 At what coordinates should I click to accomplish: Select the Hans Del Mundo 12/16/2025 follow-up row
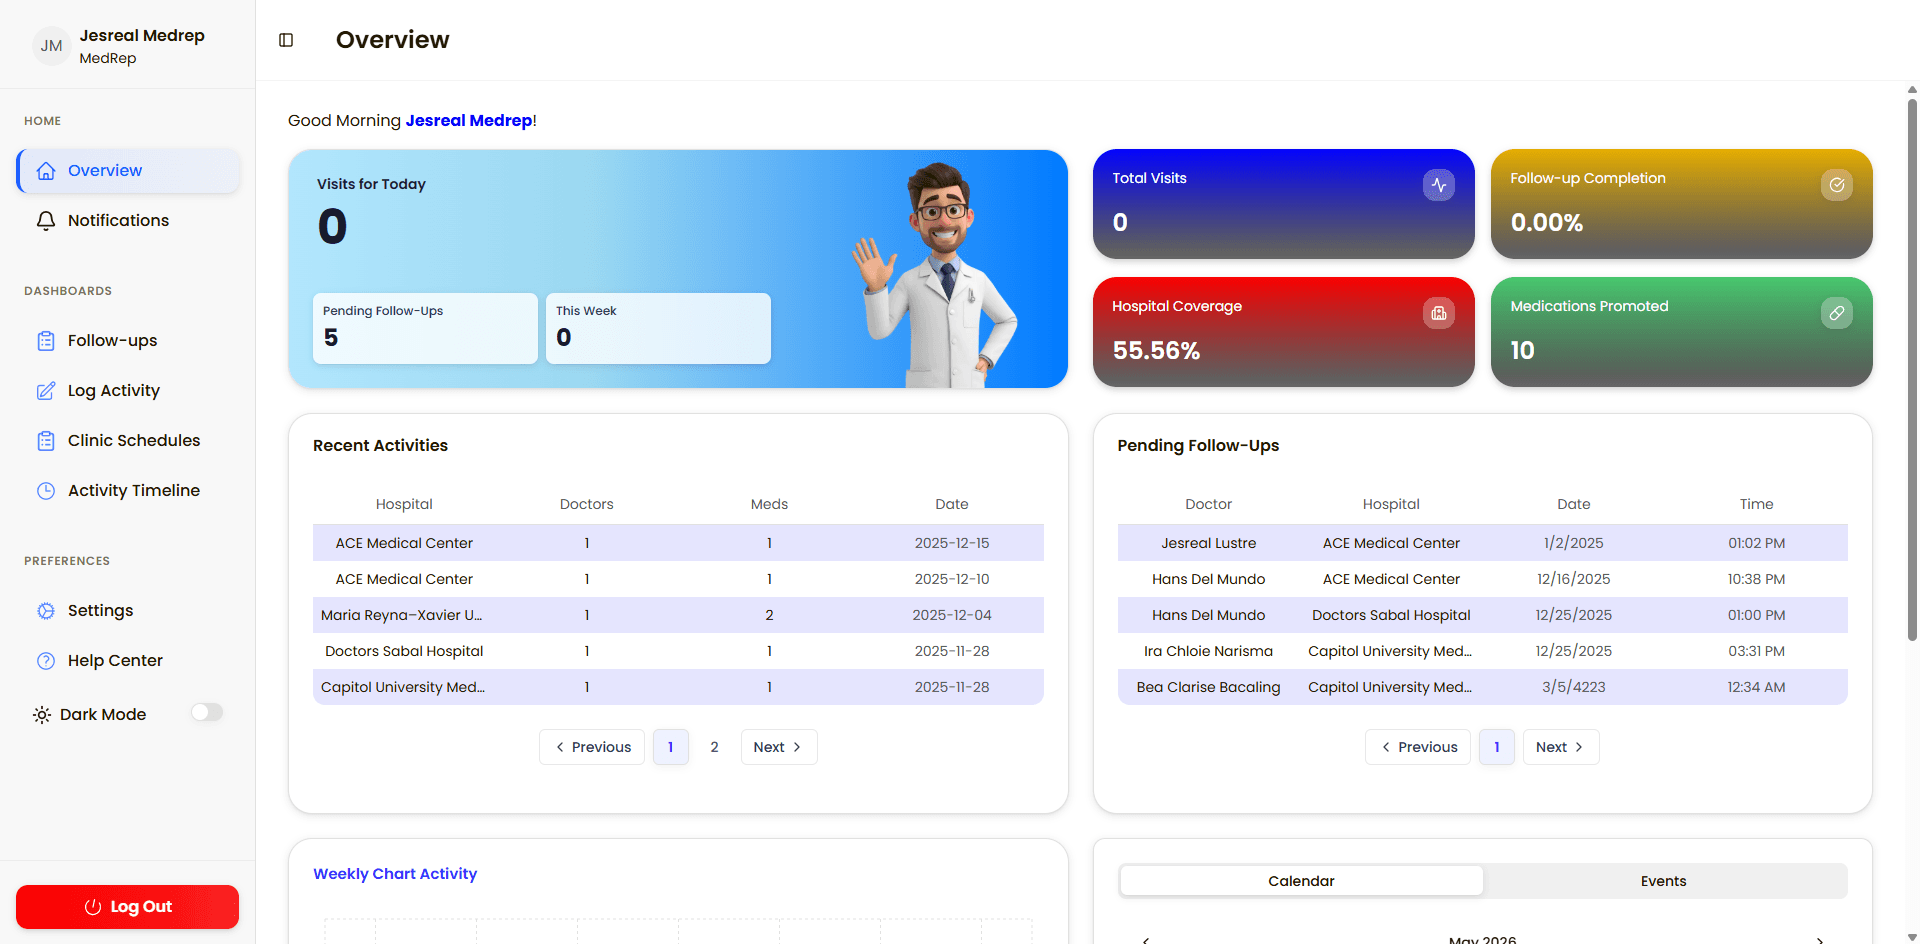(x=1482, y=579)
